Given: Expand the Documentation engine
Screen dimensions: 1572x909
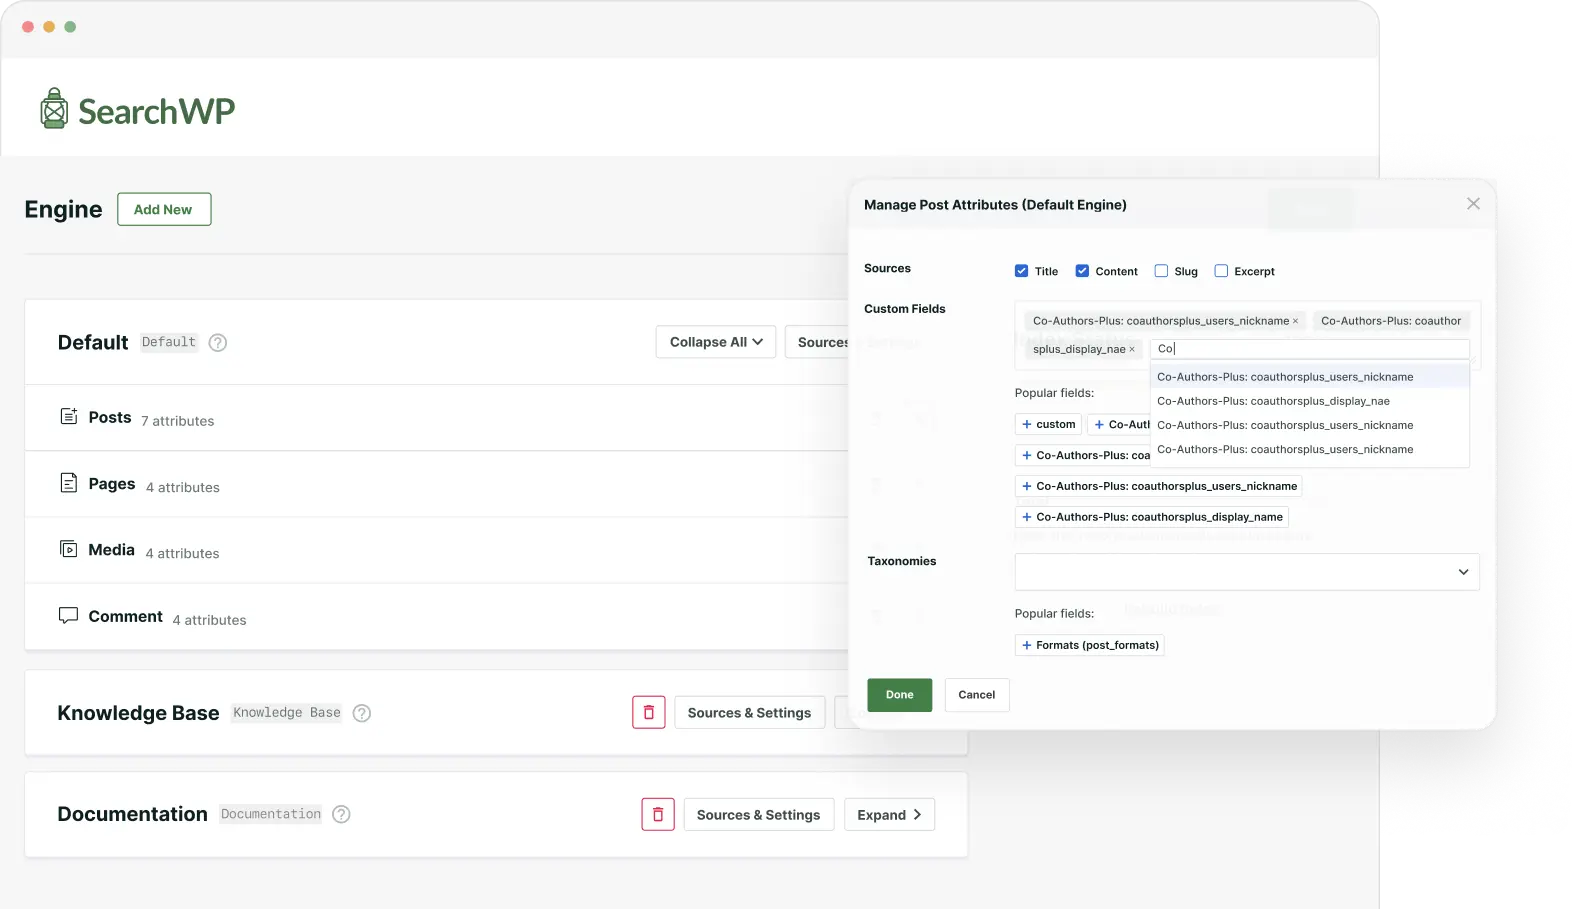Looking at the screenshot, I should [889, 815].
